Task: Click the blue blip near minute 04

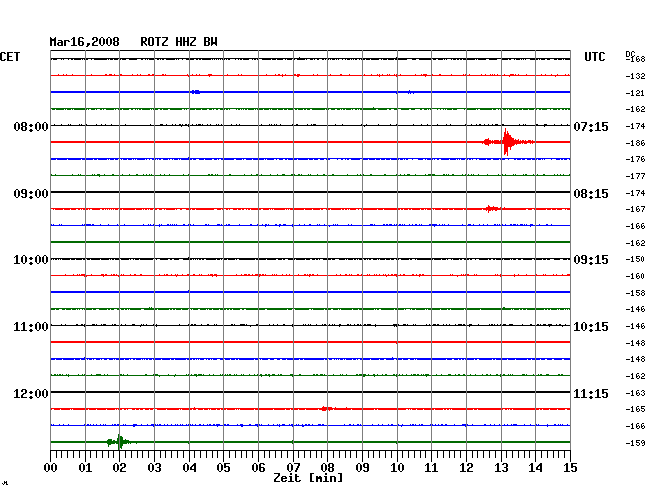Action: click(196, 92)
